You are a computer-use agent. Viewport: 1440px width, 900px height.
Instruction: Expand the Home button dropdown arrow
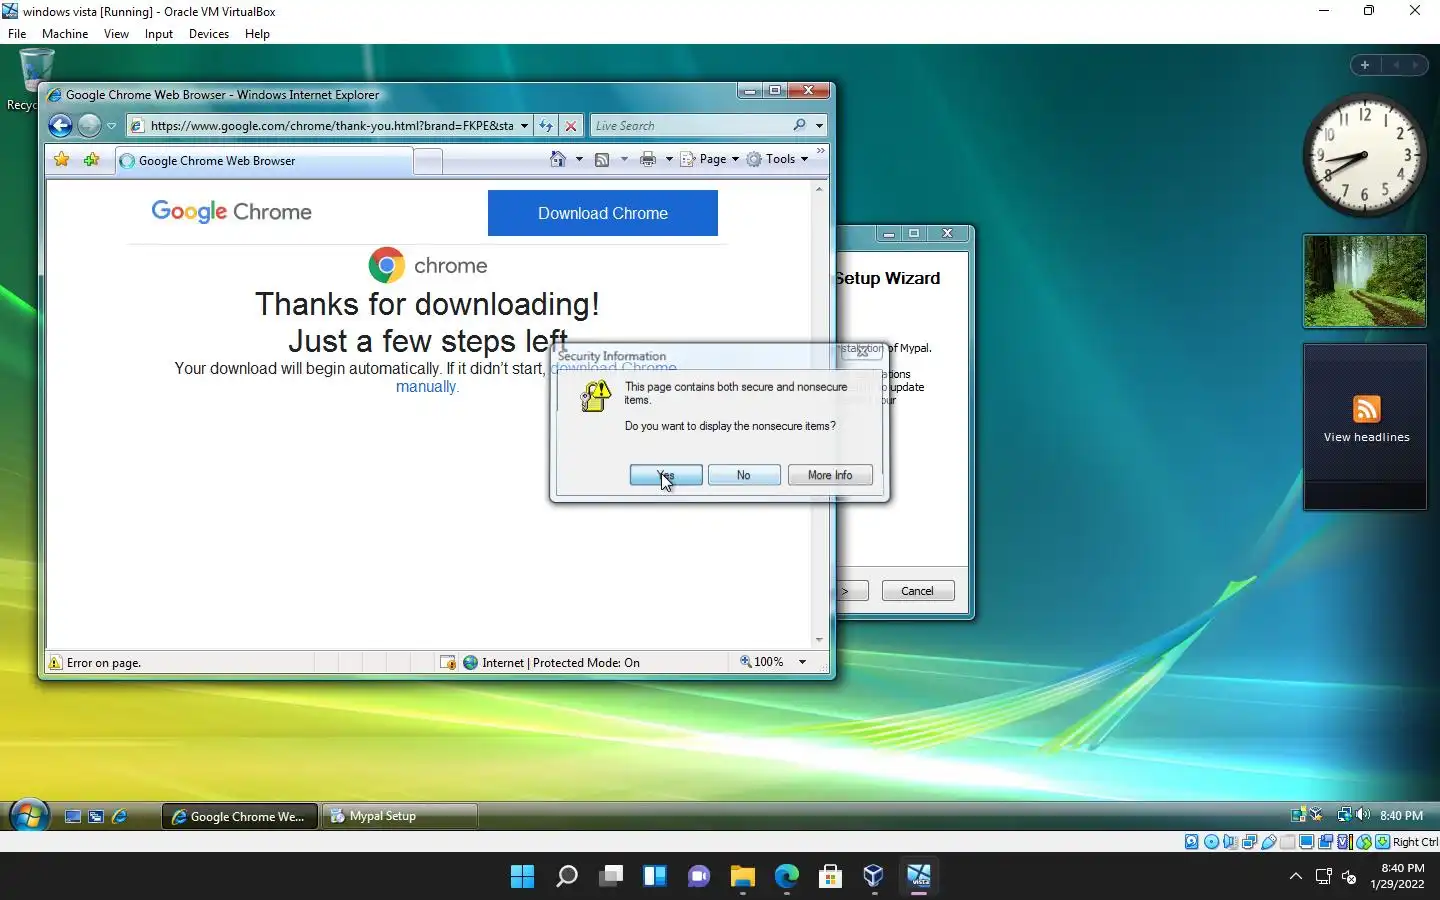click(x=579, y=159)
